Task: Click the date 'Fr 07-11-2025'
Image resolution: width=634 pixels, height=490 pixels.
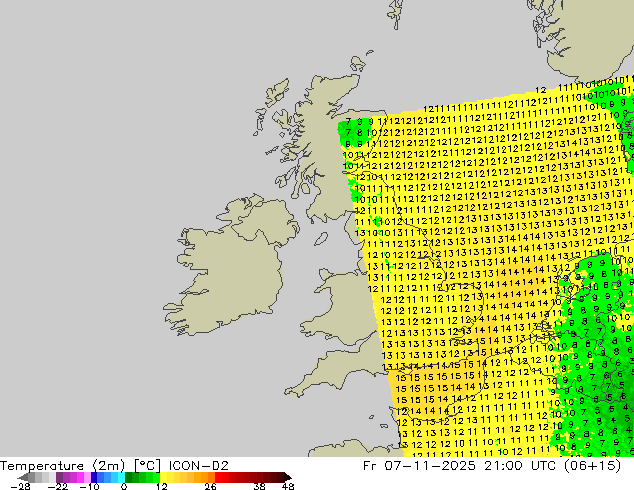Action: (x=419, y=466)
